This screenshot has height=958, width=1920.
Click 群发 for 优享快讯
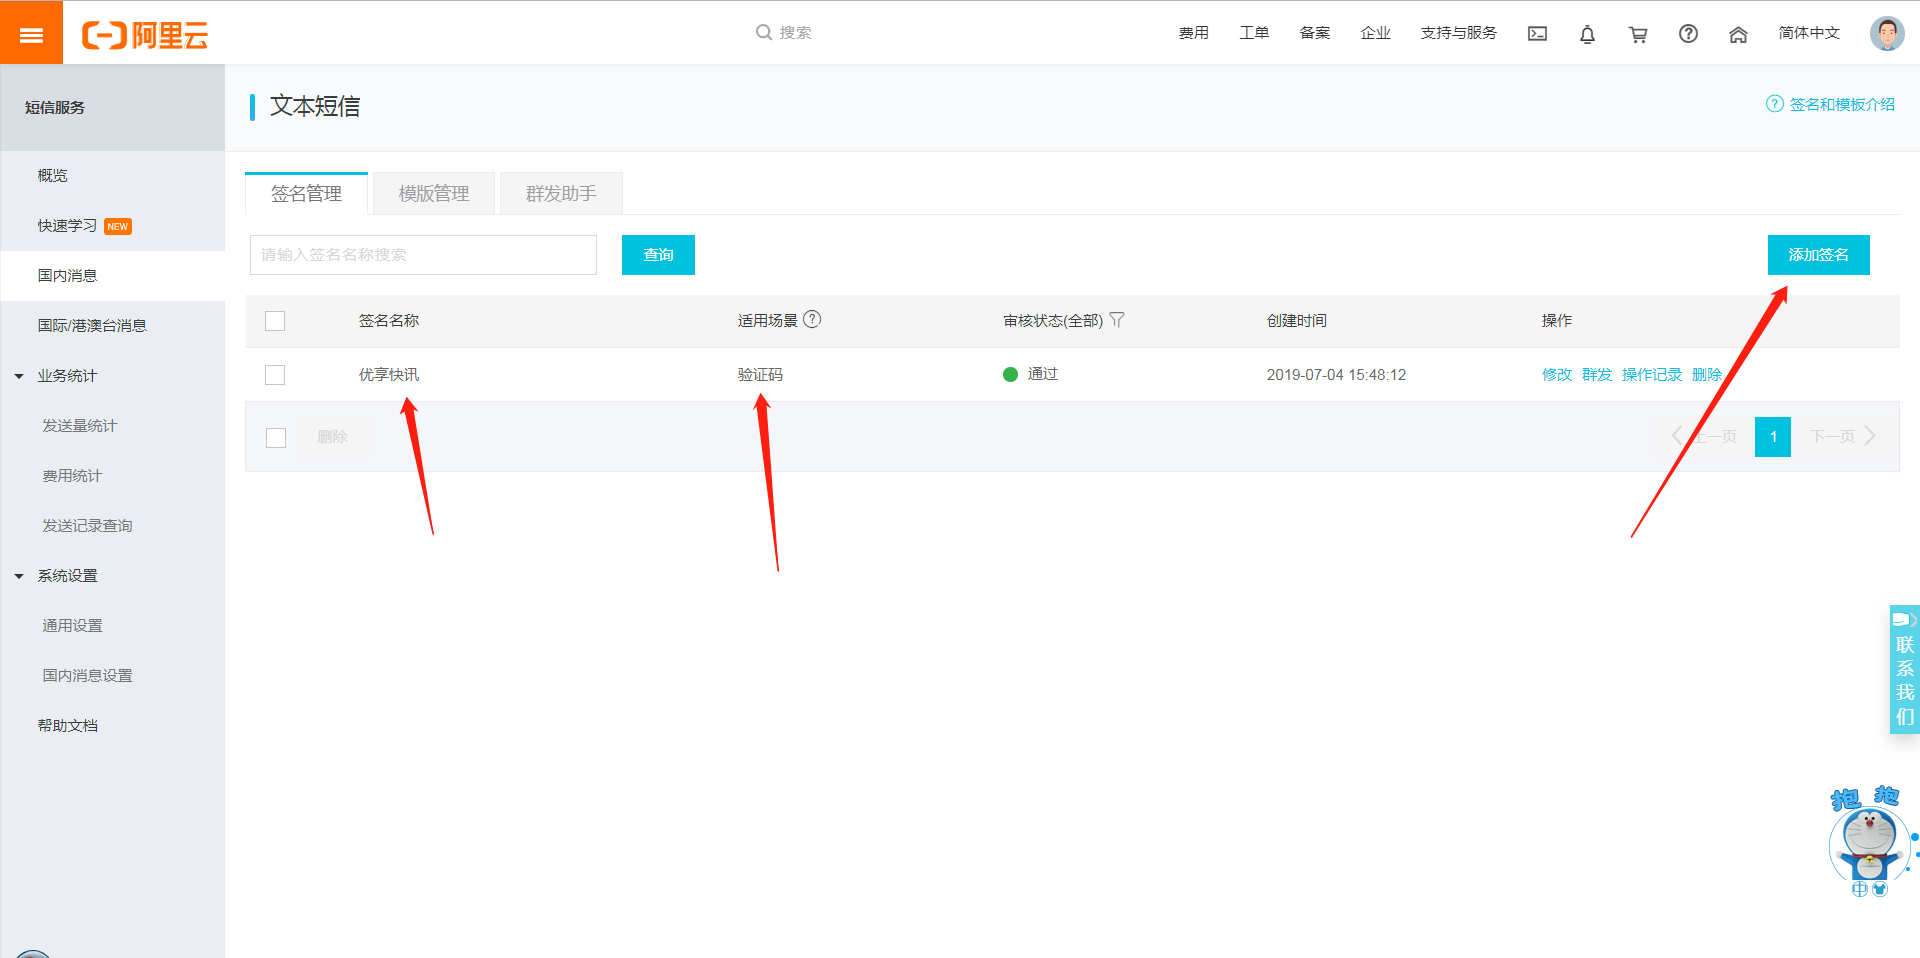[x=1596, y=375]
